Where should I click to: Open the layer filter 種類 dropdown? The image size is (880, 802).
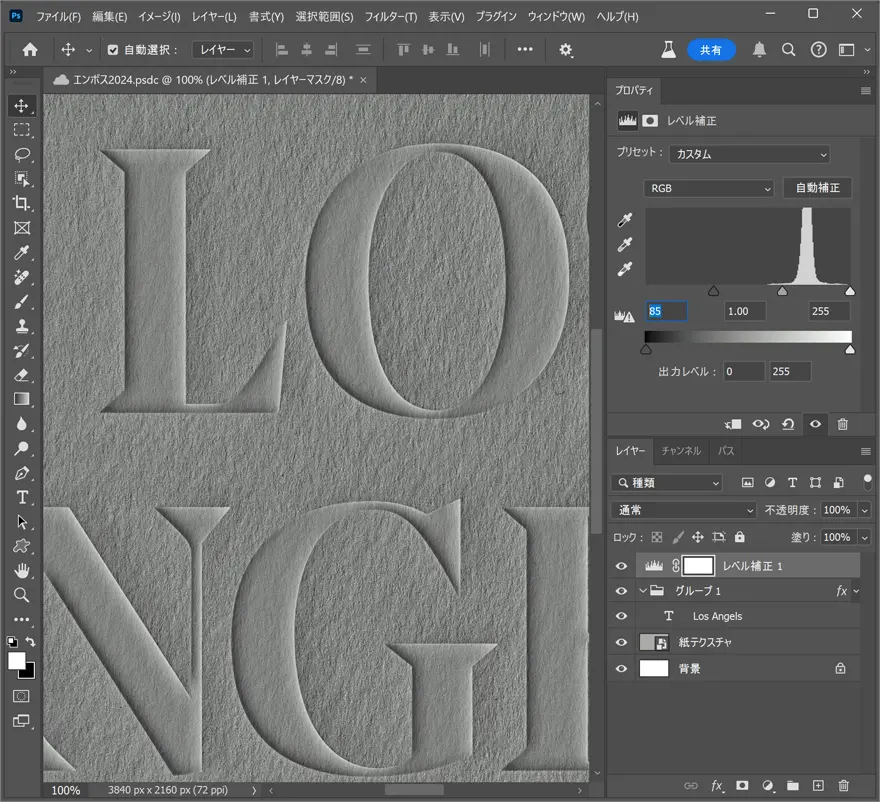click(x=667, y=483)
